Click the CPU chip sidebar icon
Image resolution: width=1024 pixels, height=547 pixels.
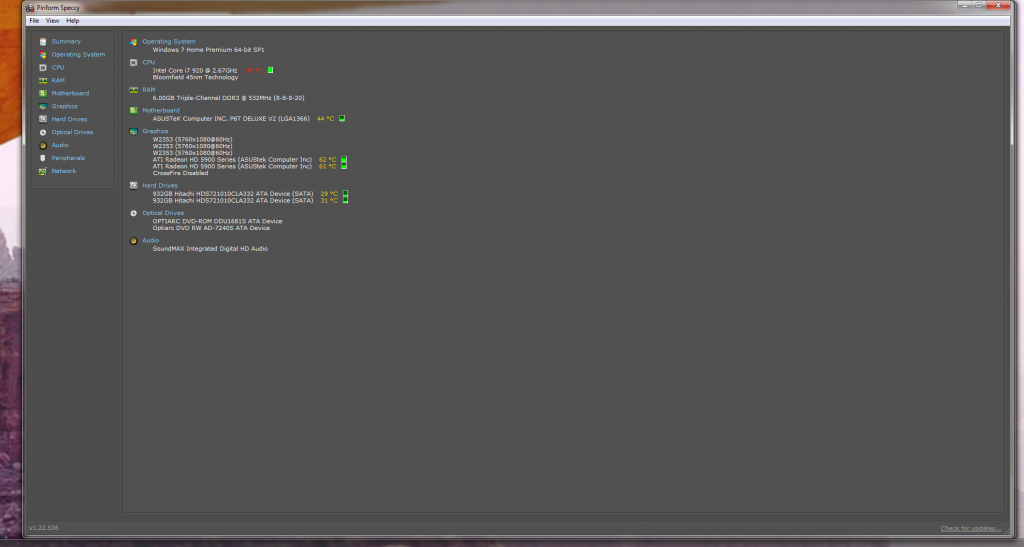point(42,67)
